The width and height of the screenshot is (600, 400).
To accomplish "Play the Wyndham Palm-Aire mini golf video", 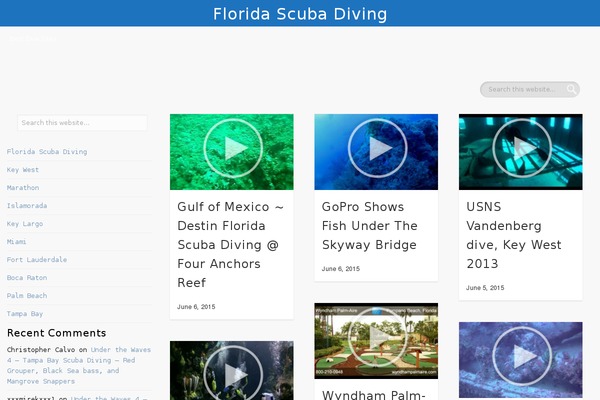I will (x=377, y=337).
